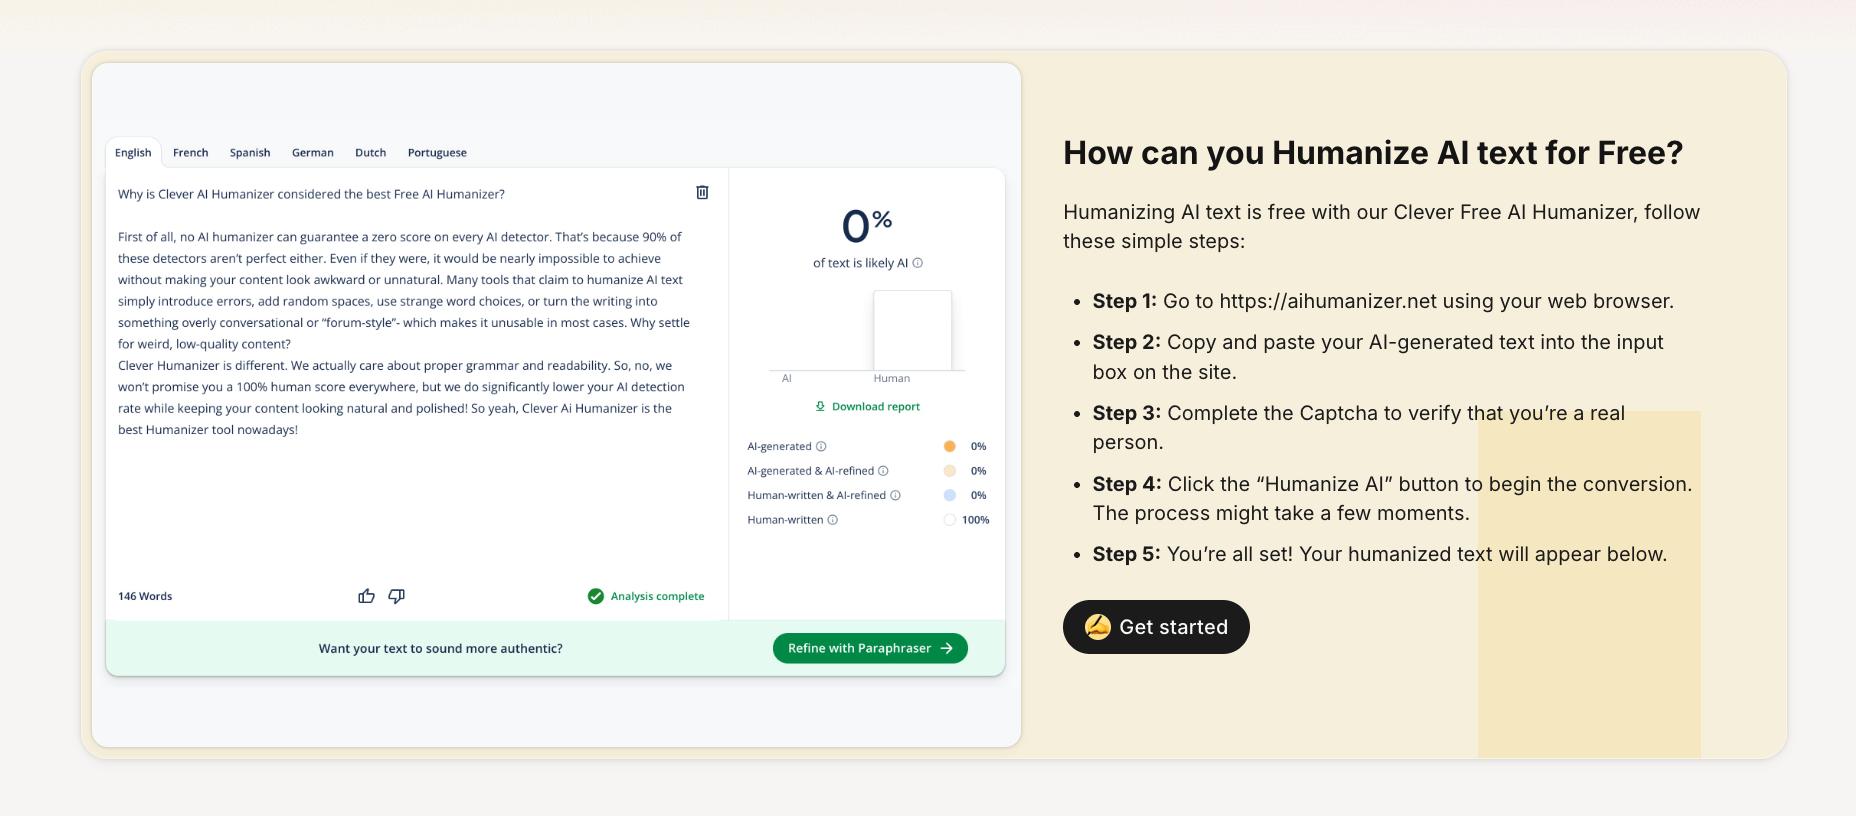
Task: Choose the Dutch language tab
Action: point(370,153)
